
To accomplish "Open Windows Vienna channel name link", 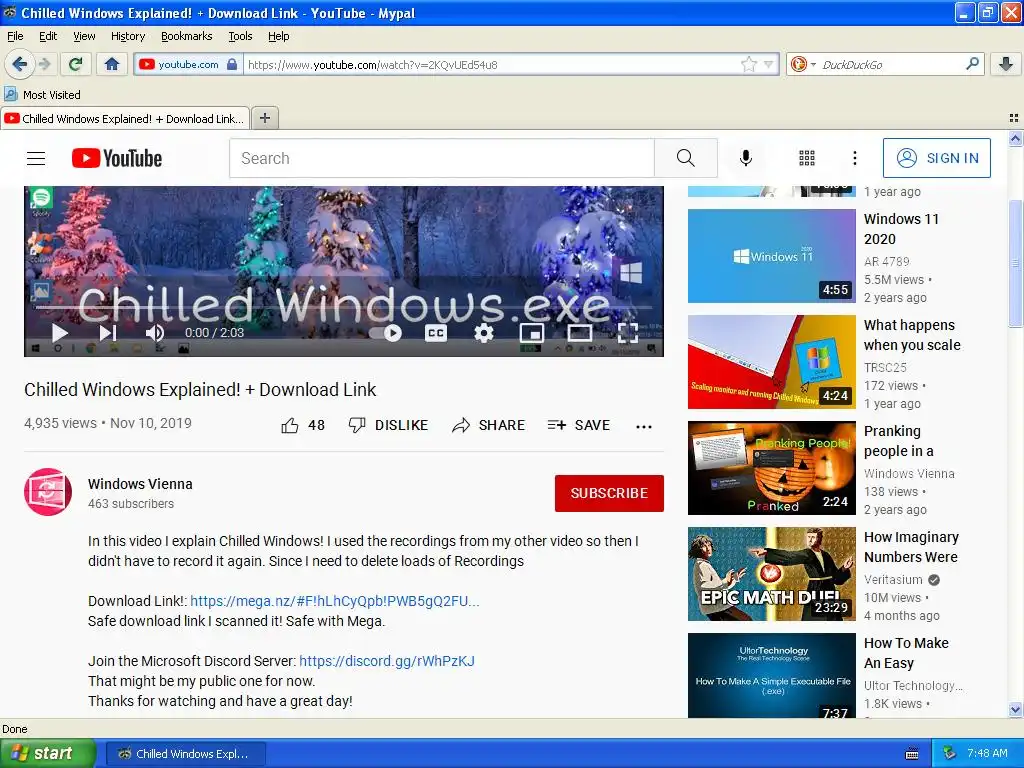I will pyautogui.click(x=140, y=484).
